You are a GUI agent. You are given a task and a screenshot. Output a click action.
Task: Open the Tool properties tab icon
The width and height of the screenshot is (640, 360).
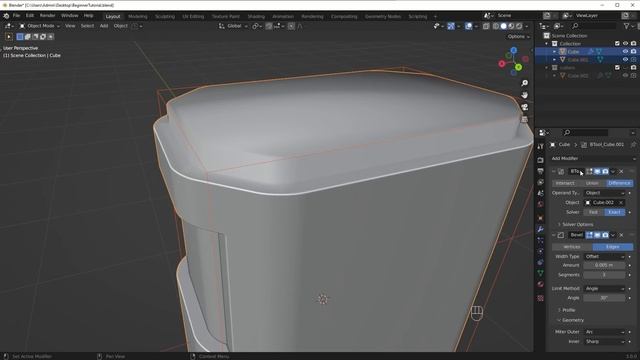click(540, 147)
